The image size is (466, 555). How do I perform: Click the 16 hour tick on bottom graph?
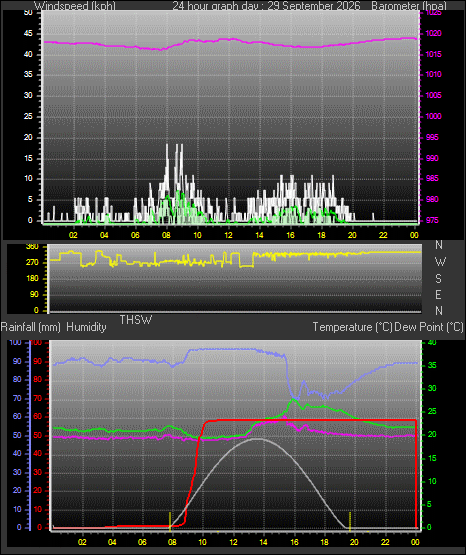click(294, 542)
